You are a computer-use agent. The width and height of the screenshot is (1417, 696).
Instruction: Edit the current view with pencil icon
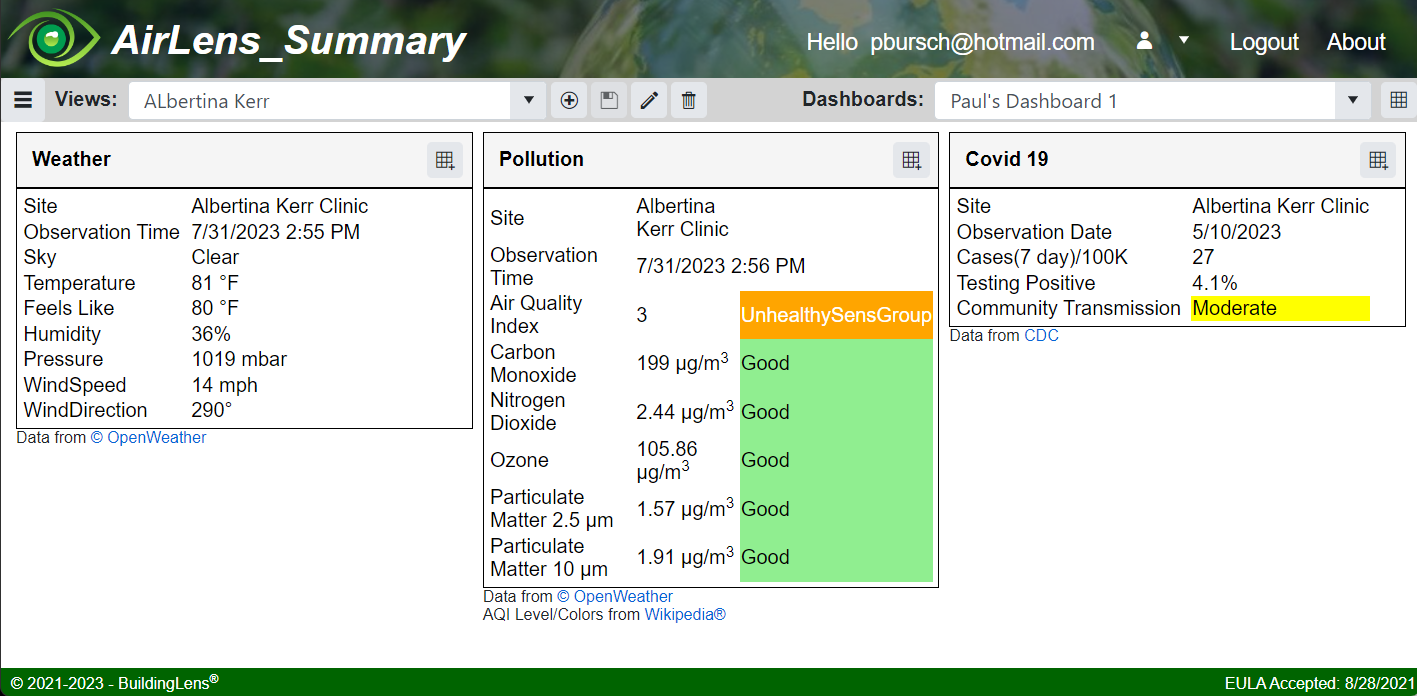(649, 100)
